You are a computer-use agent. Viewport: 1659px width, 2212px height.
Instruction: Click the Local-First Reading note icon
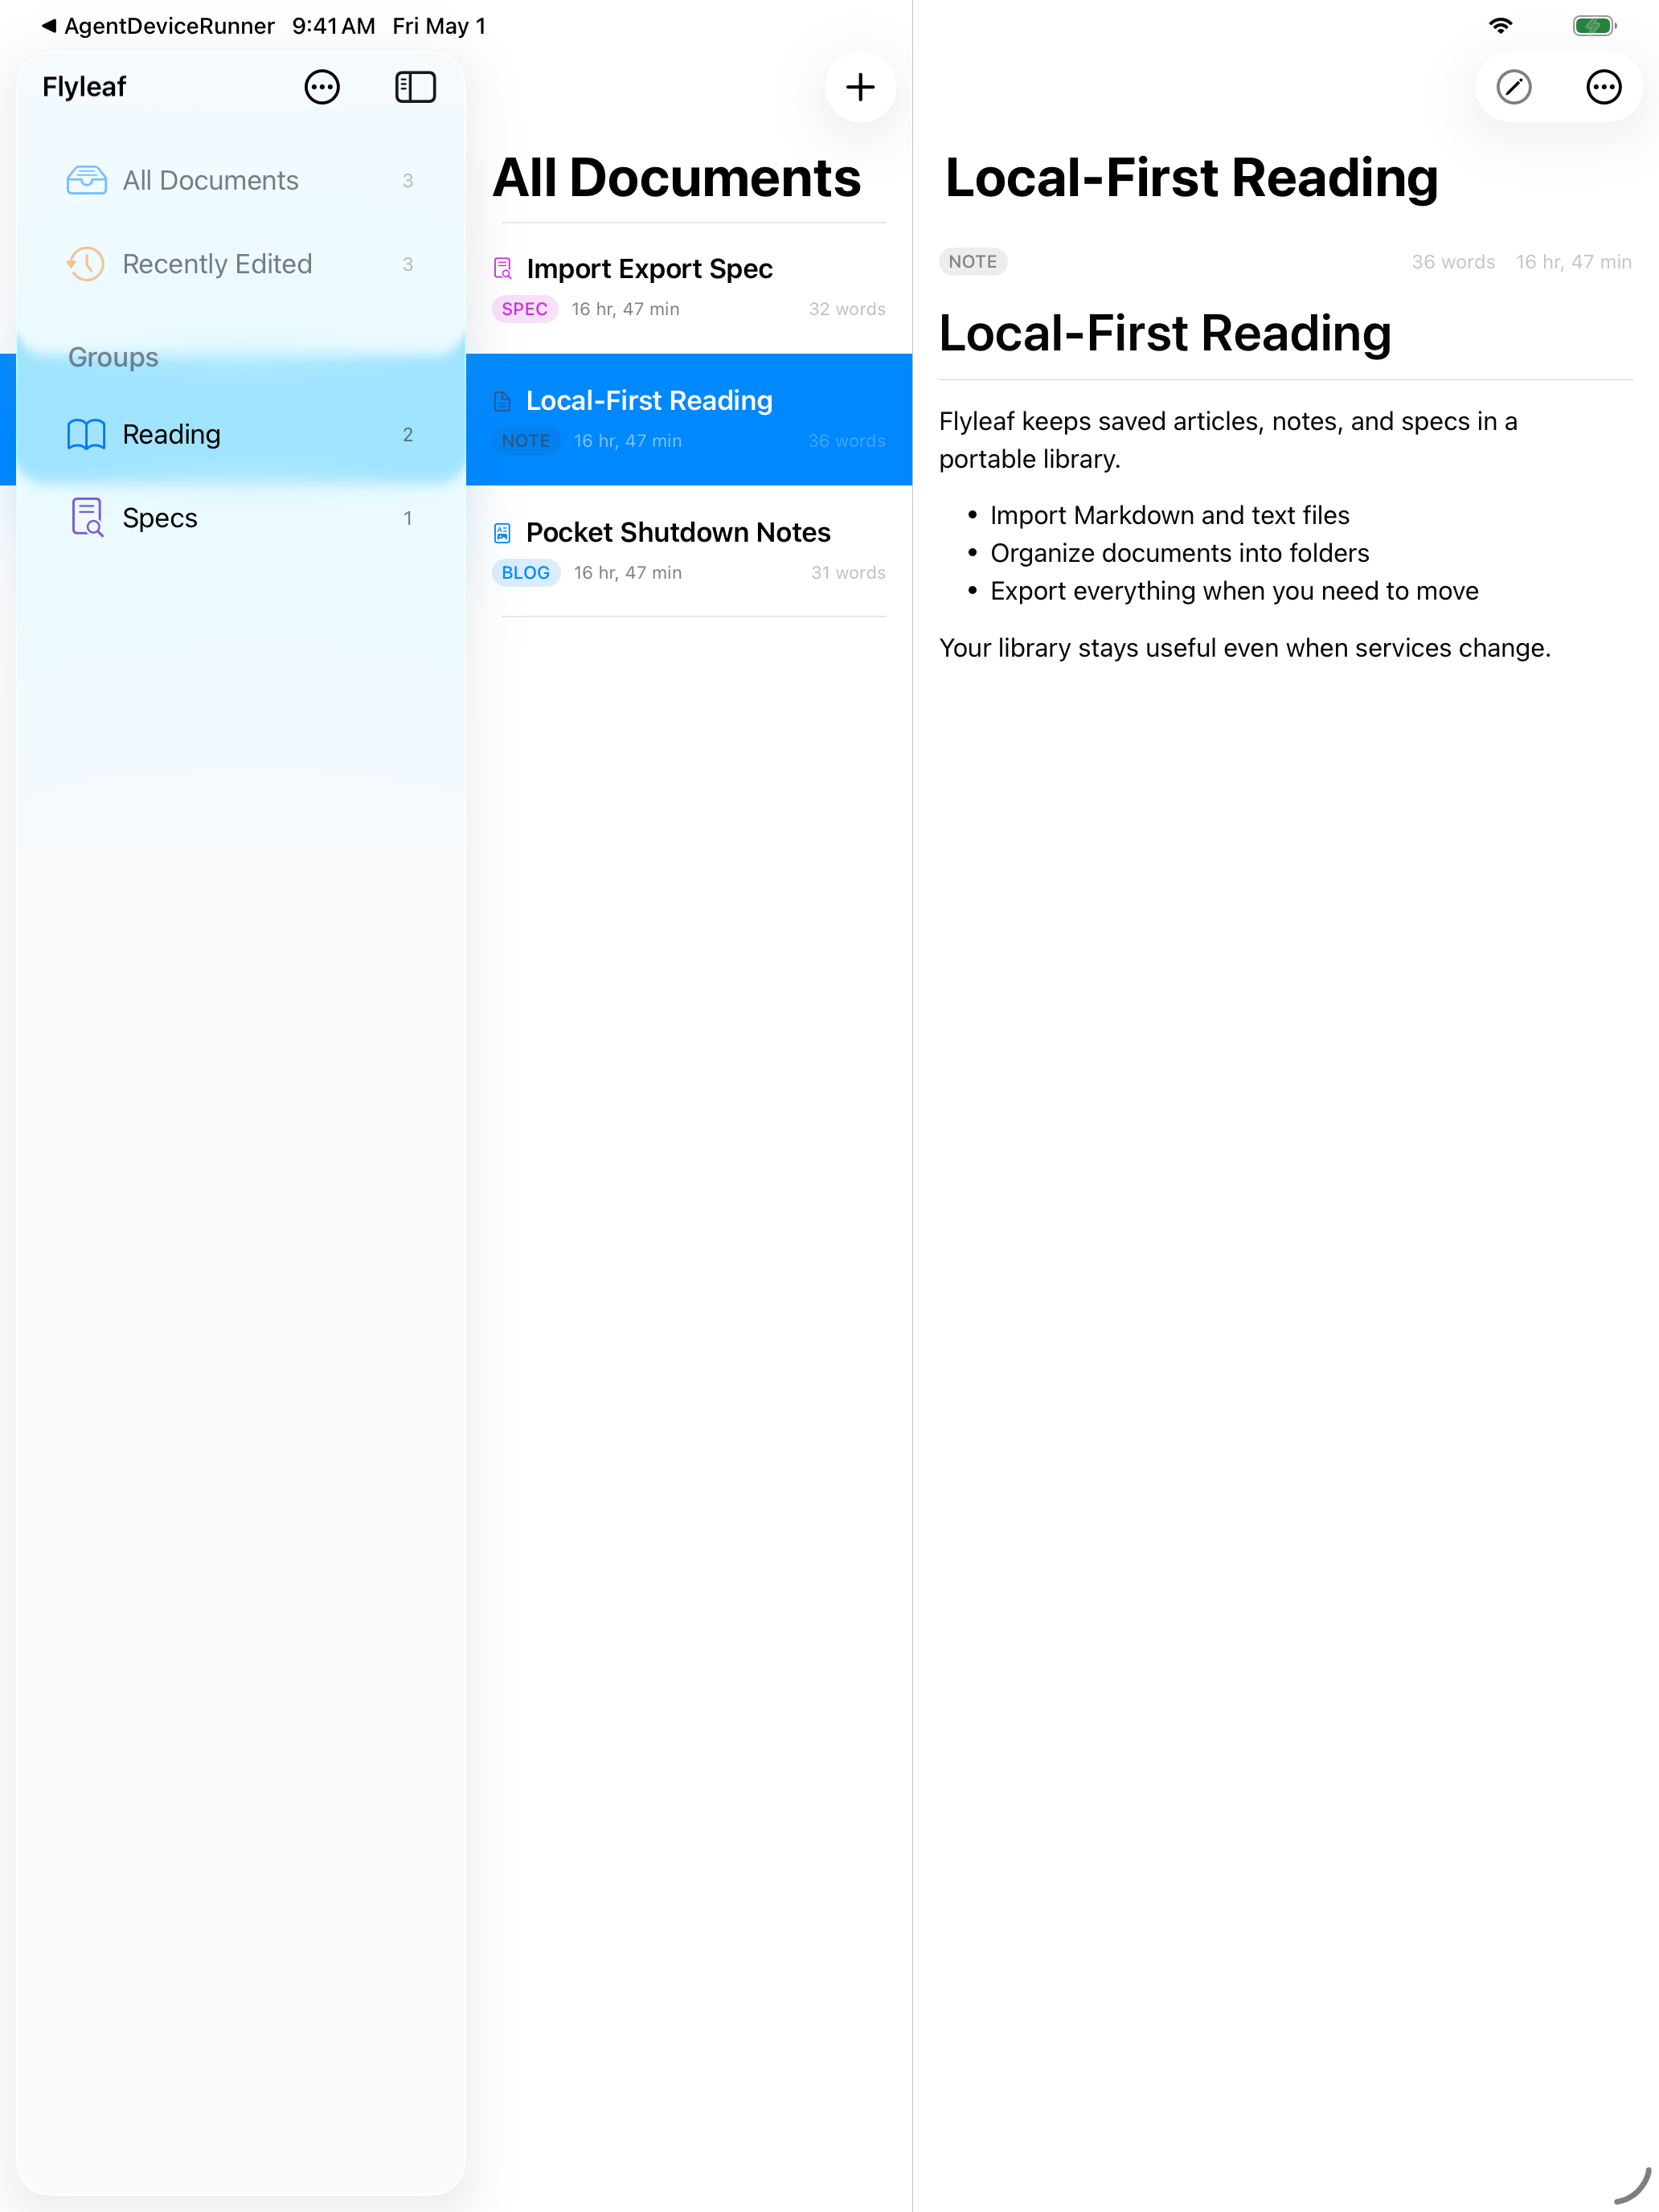pos(503,401)
